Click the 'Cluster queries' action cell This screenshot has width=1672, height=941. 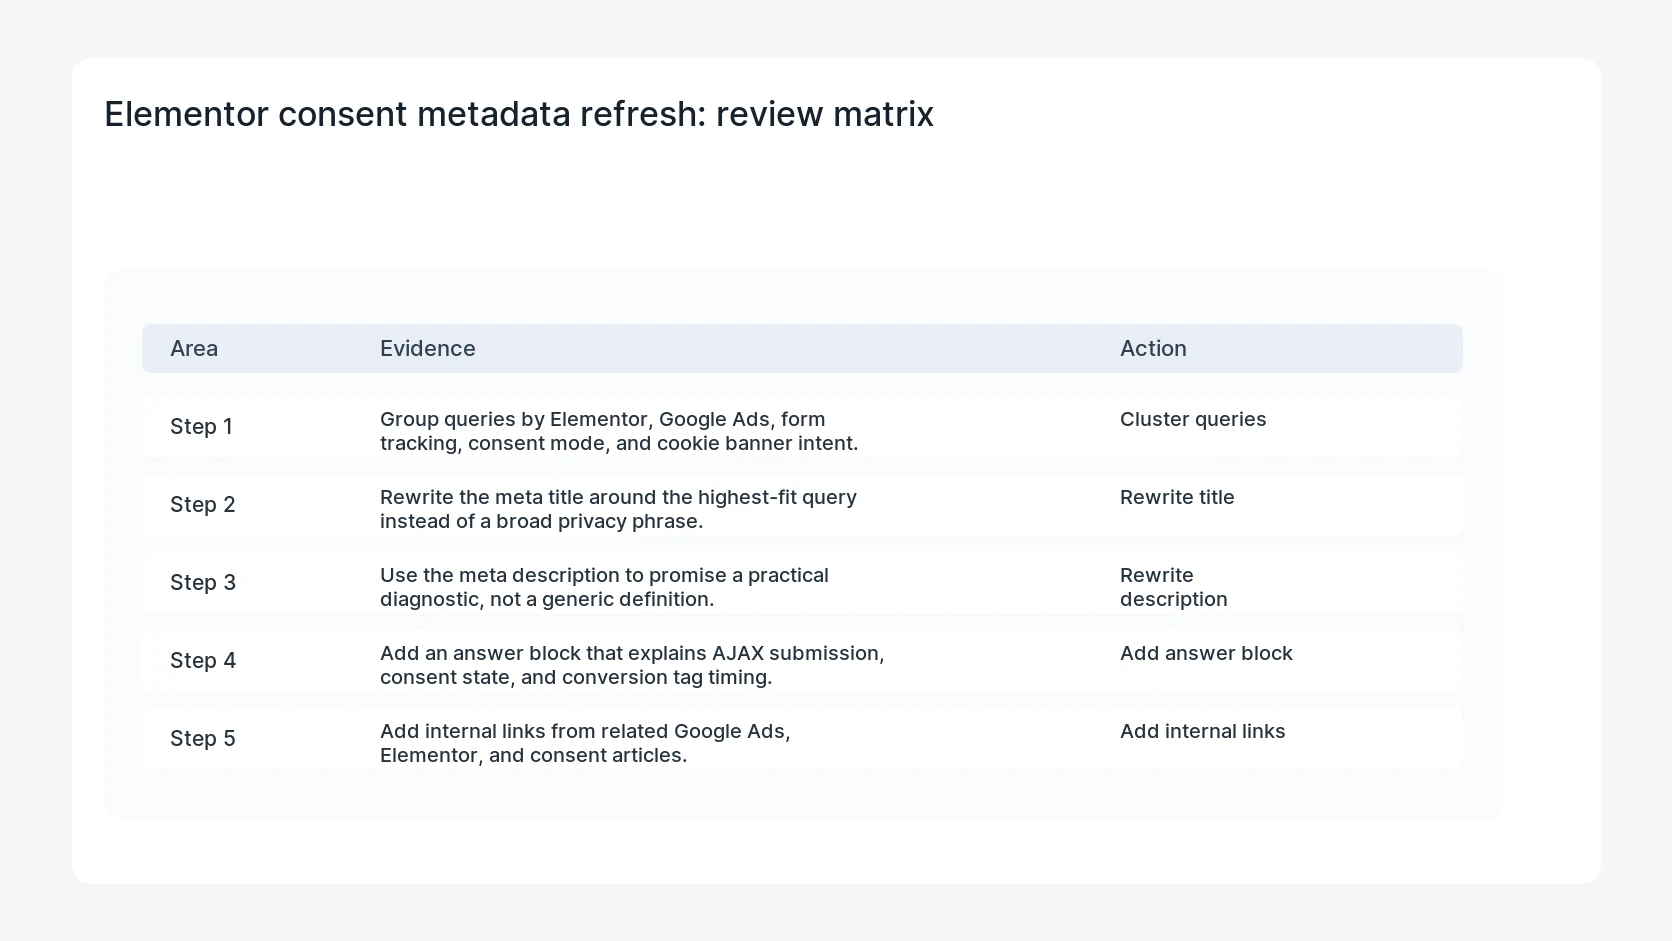pyautogui.click(x=1193, y=419)
